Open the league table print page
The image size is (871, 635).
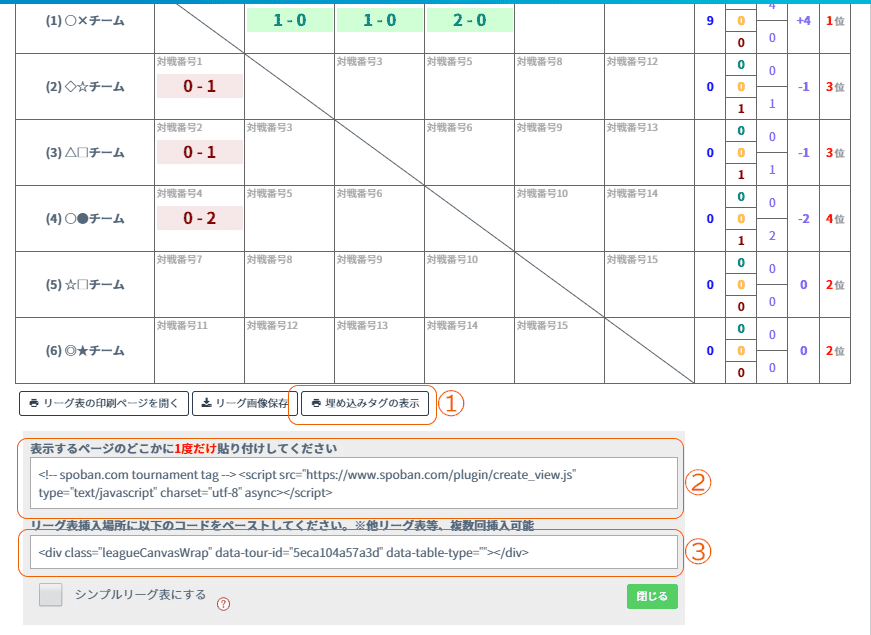coord(104,403)
